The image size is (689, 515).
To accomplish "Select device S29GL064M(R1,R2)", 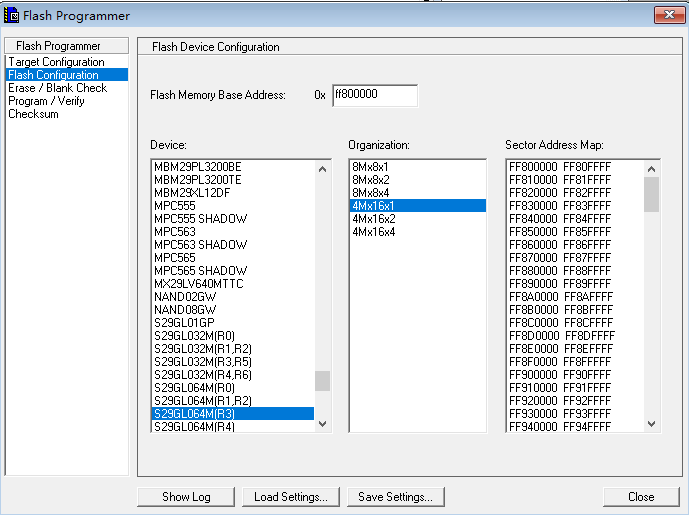I will point(233,401).
